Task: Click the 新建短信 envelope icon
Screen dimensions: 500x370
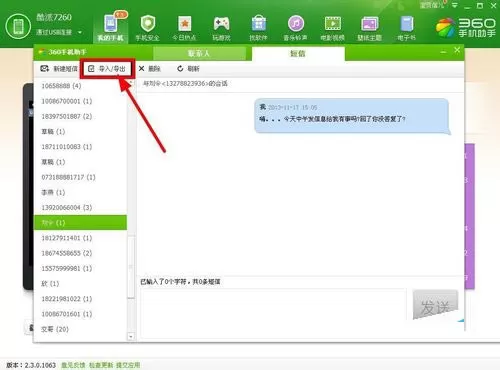Action: coord(44,69)
